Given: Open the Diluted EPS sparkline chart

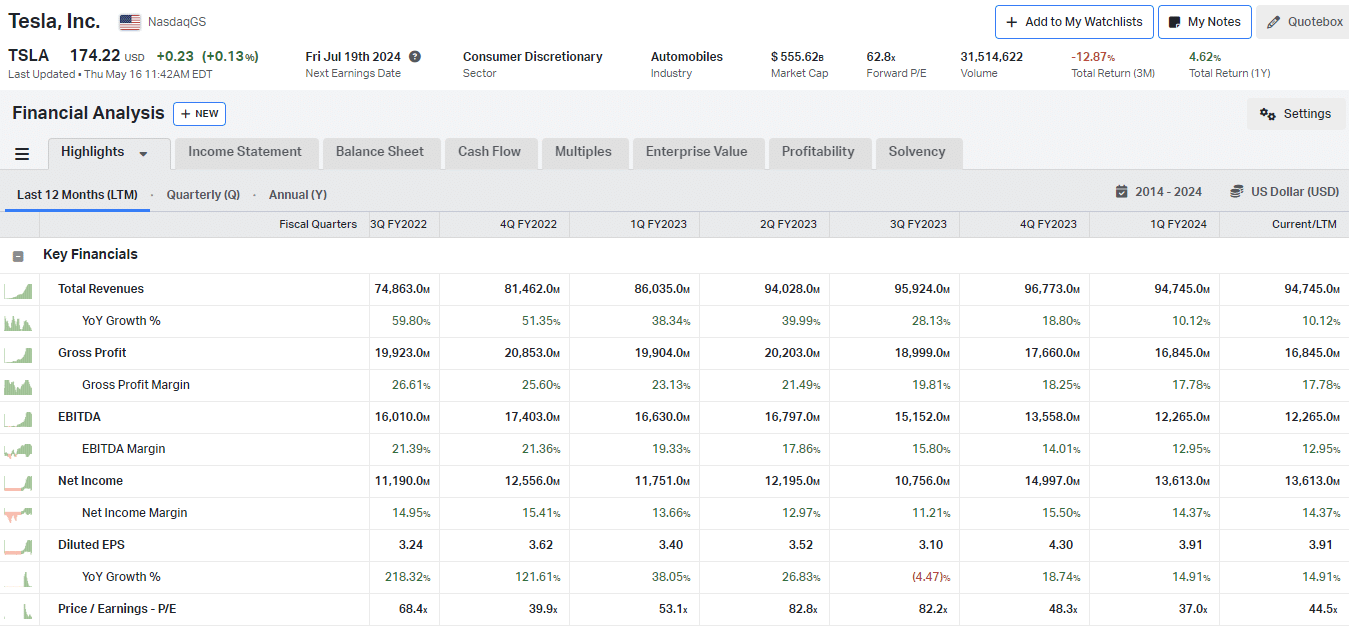Looking at the screenshot, I should click(x=18, y=546).
